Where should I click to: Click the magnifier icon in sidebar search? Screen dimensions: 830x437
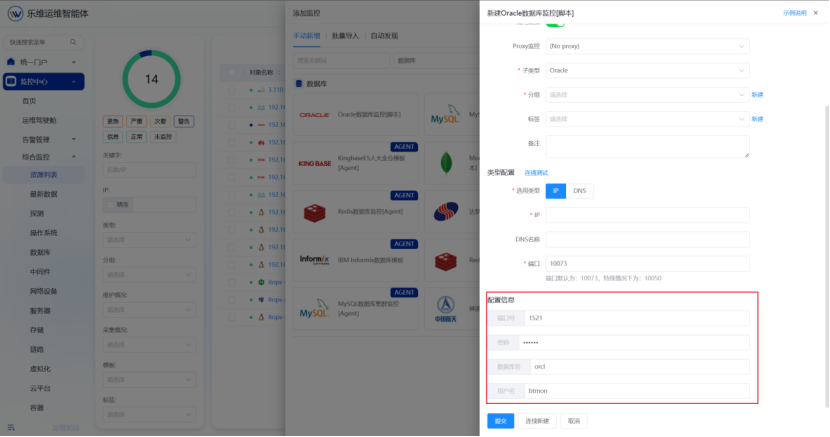[73, 42]
